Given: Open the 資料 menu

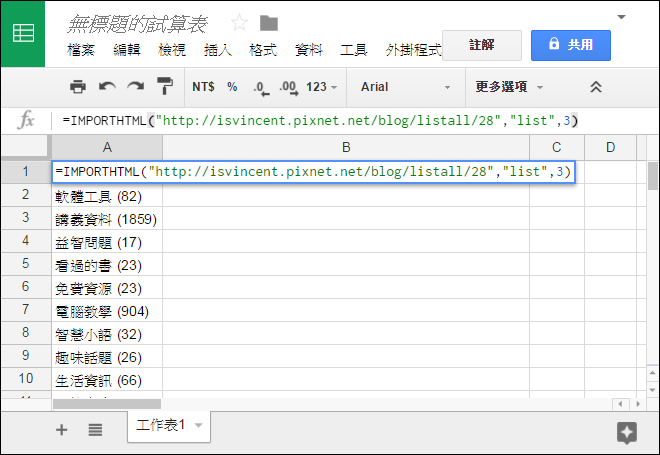Looking at the screenshot, I should 309,50.
